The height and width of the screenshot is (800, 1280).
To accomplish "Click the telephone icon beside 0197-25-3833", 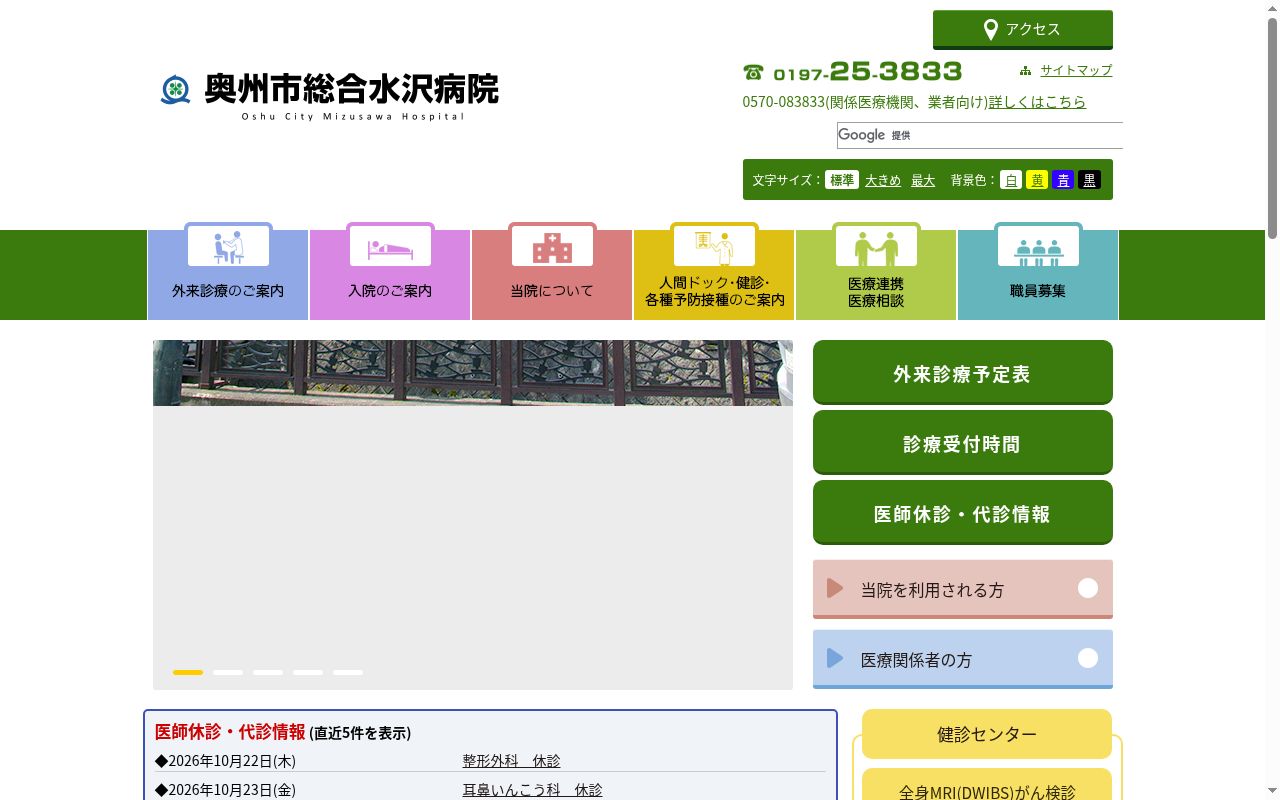I will 753,72.
